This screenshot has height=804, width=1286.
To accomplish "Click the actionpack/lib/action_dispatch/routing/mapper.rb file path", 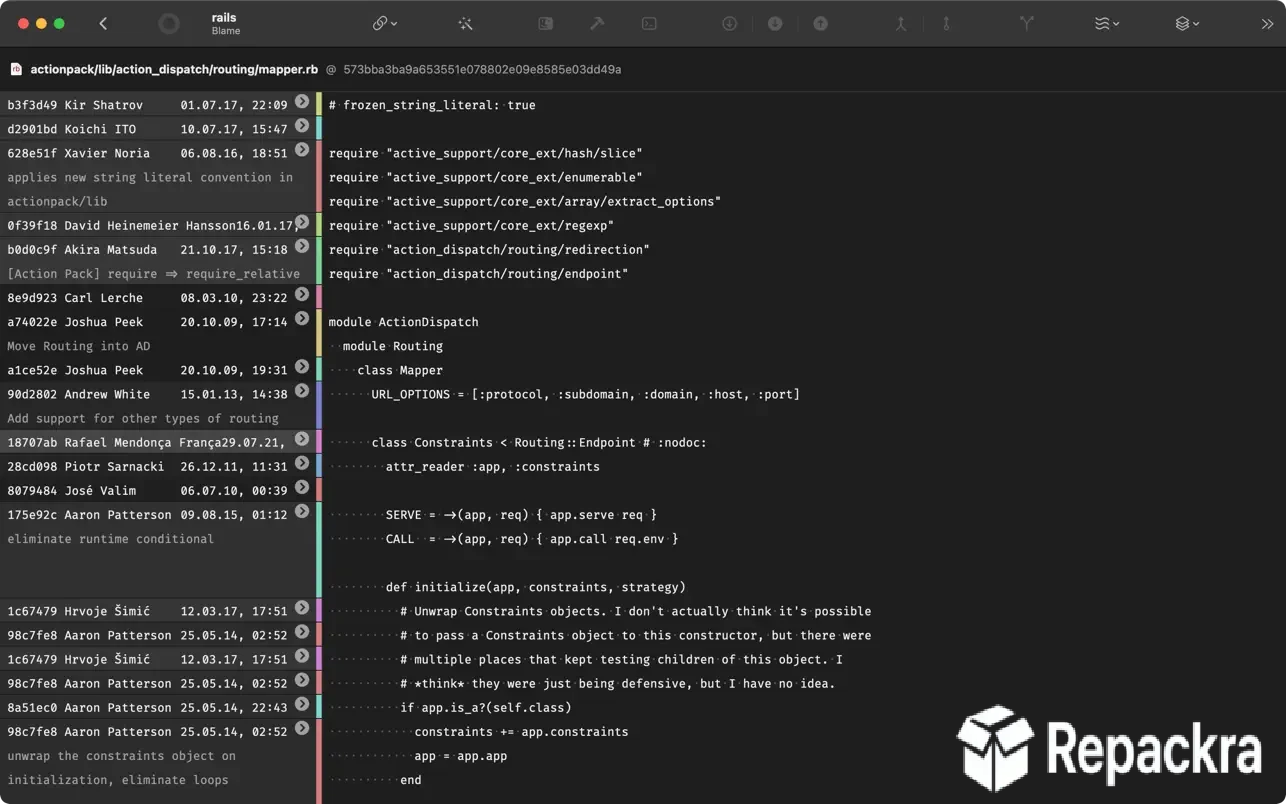I will click(174, 70).
